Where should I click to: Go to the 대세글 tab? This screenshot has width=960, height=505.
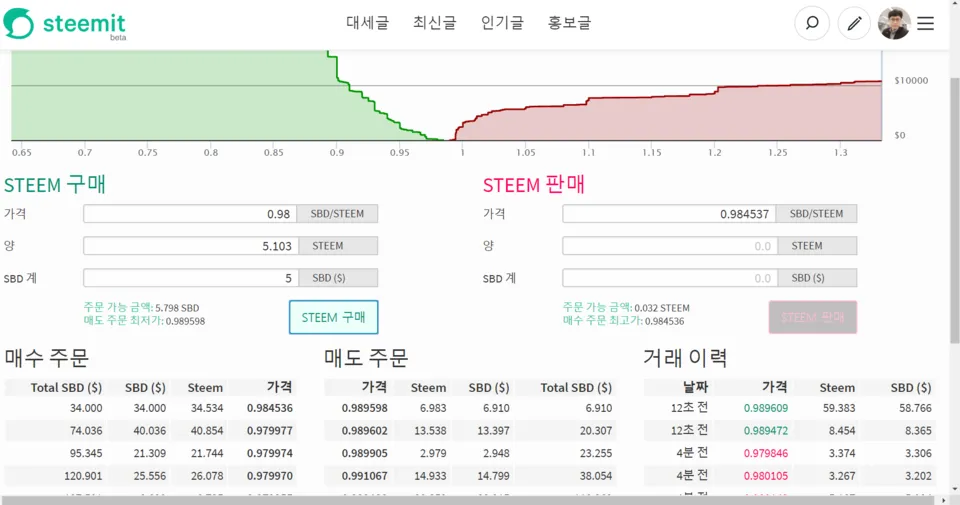(x=367, y=23)
